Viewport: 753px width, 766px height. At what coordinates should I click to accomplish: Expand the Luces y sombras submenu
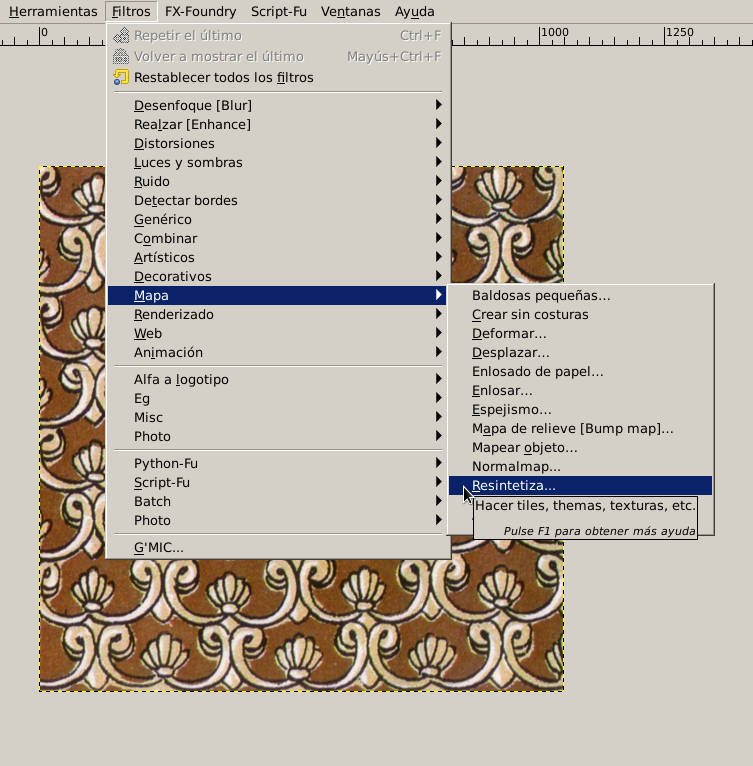[x=277, y=162]
